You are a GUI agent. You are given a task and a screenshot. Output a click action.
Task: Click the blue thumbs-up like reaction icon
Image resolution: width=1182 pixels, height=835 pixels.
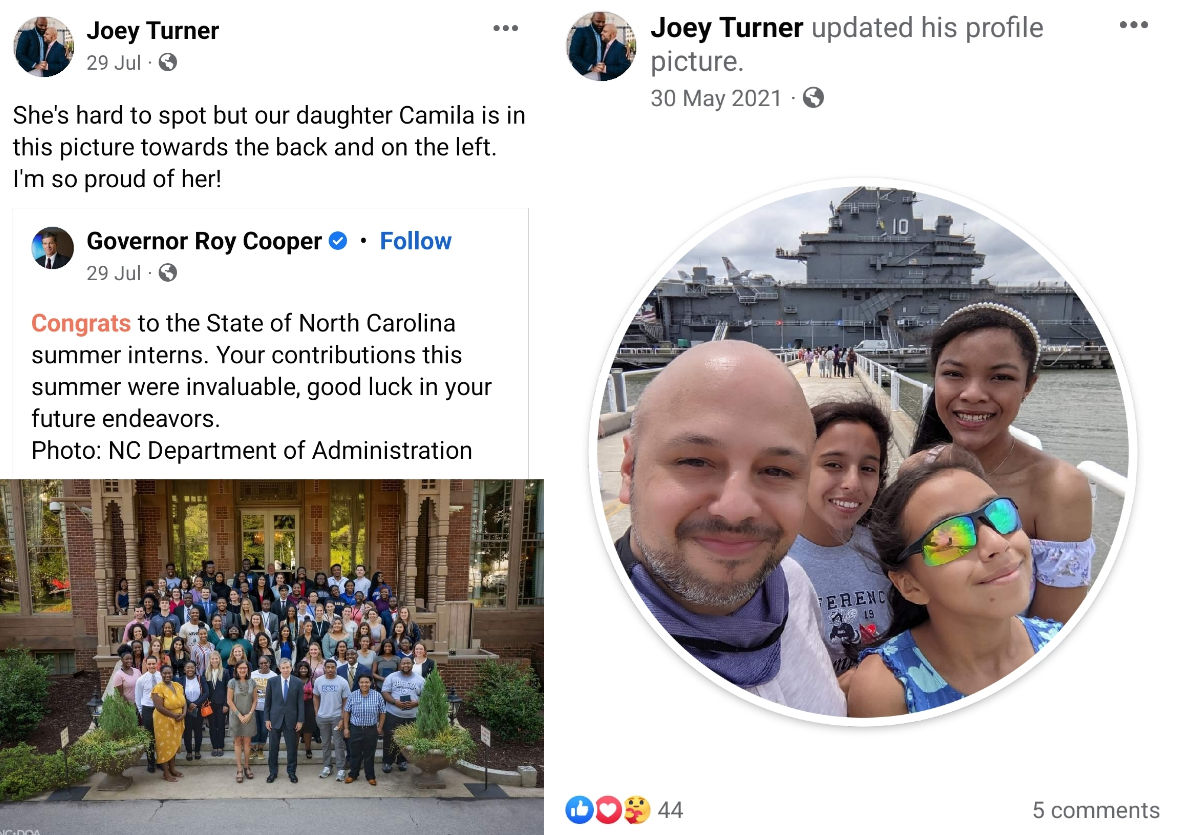click(579, 810)
